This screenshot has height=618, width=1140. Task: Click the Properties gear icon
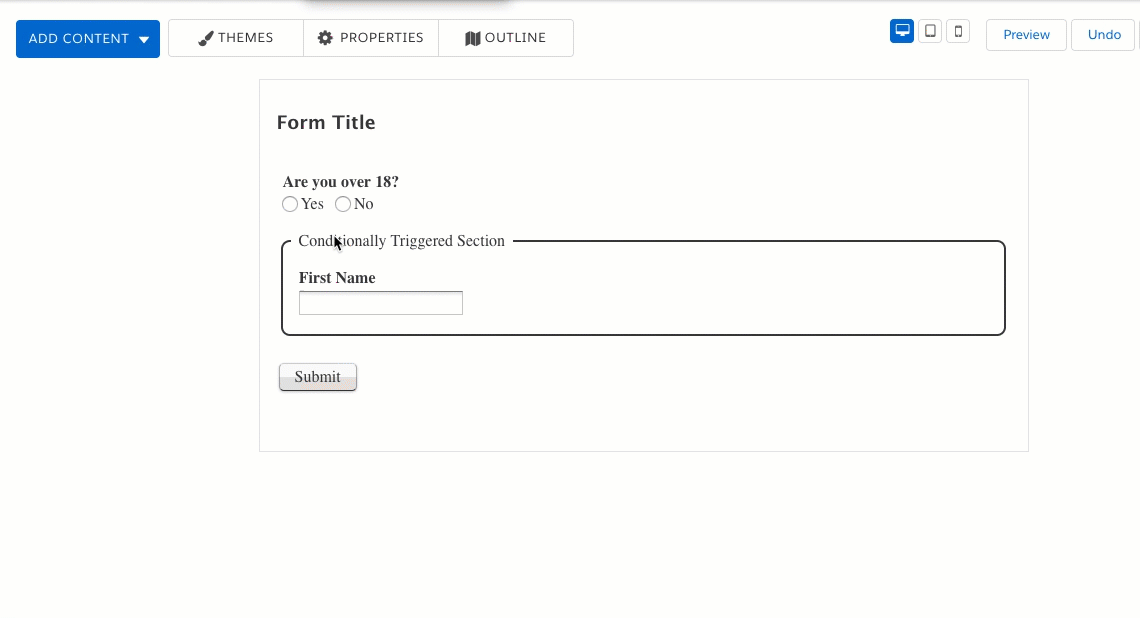tap(325, 38)
